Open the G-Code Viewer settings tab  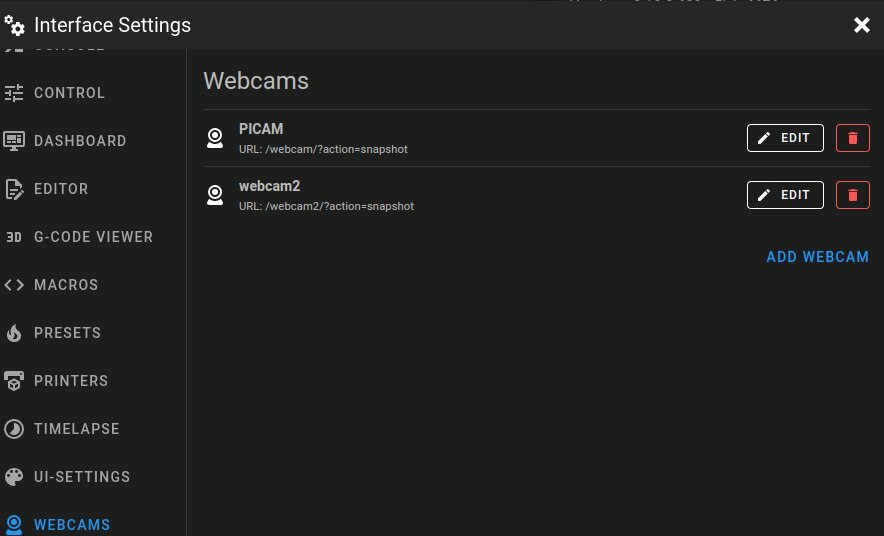point(93,237)
